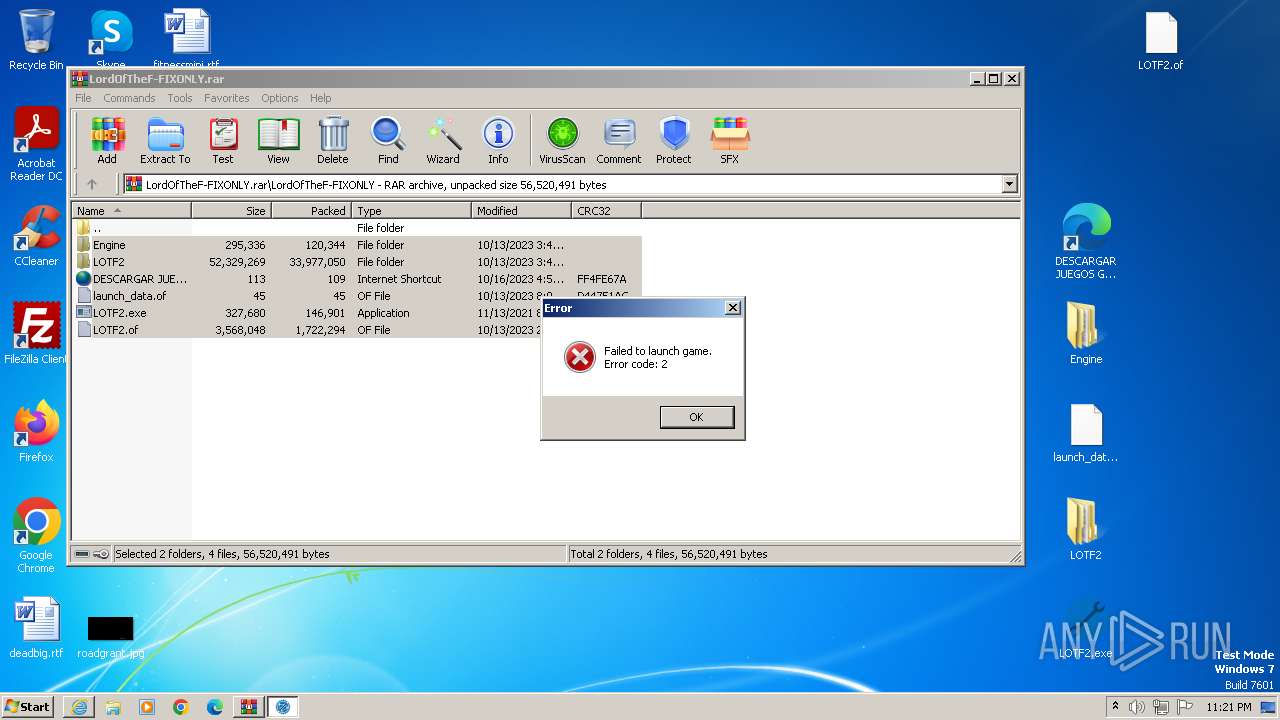Open Chrome from the taskbar
The width and height of the screenshot is (1280, 720).
(x=181, y=706)
